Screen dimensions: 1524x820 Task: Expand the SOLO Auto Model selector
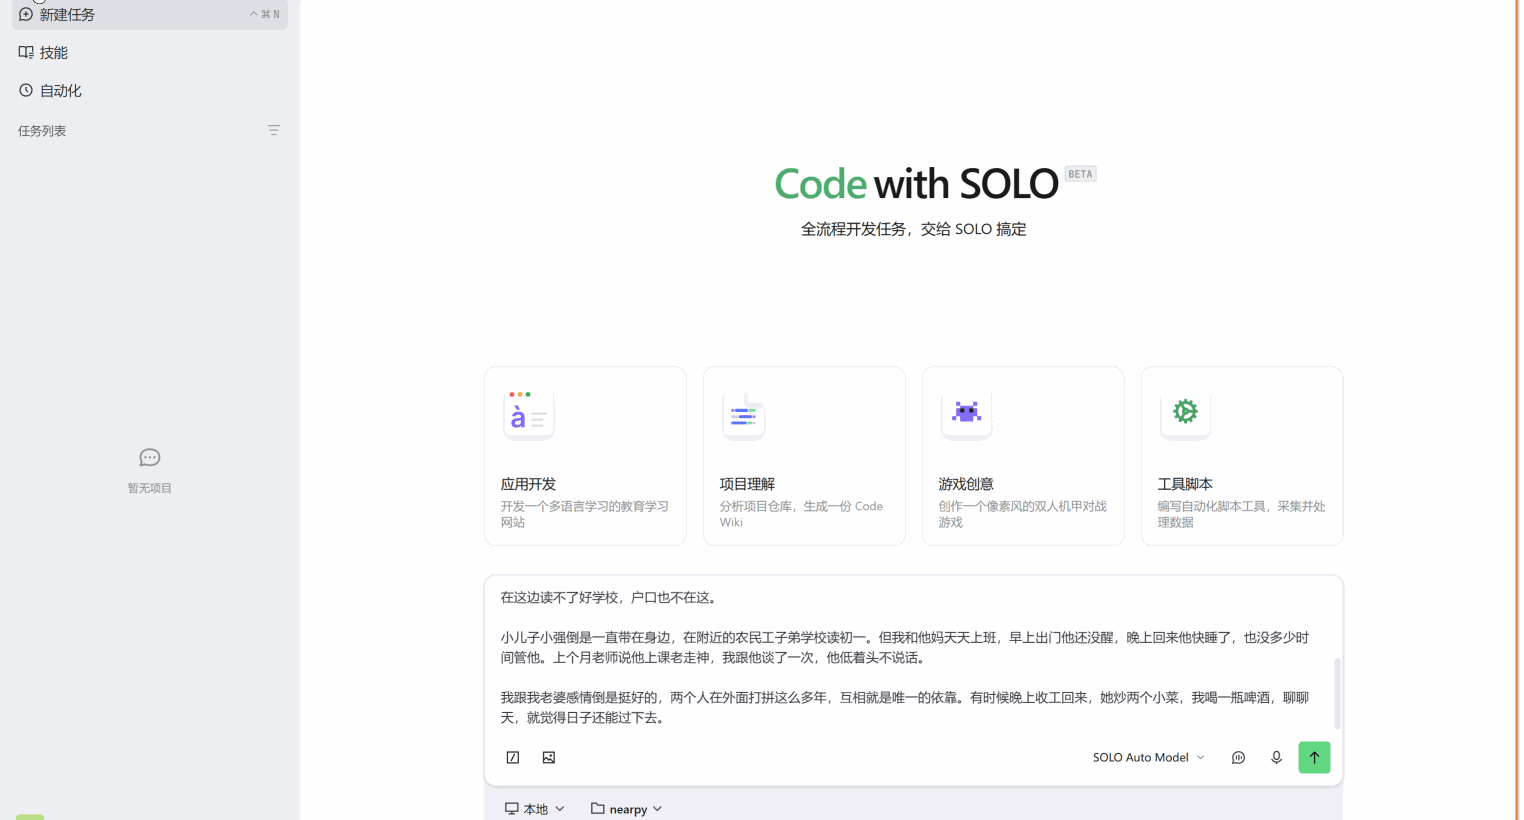tap(1148, 757)
